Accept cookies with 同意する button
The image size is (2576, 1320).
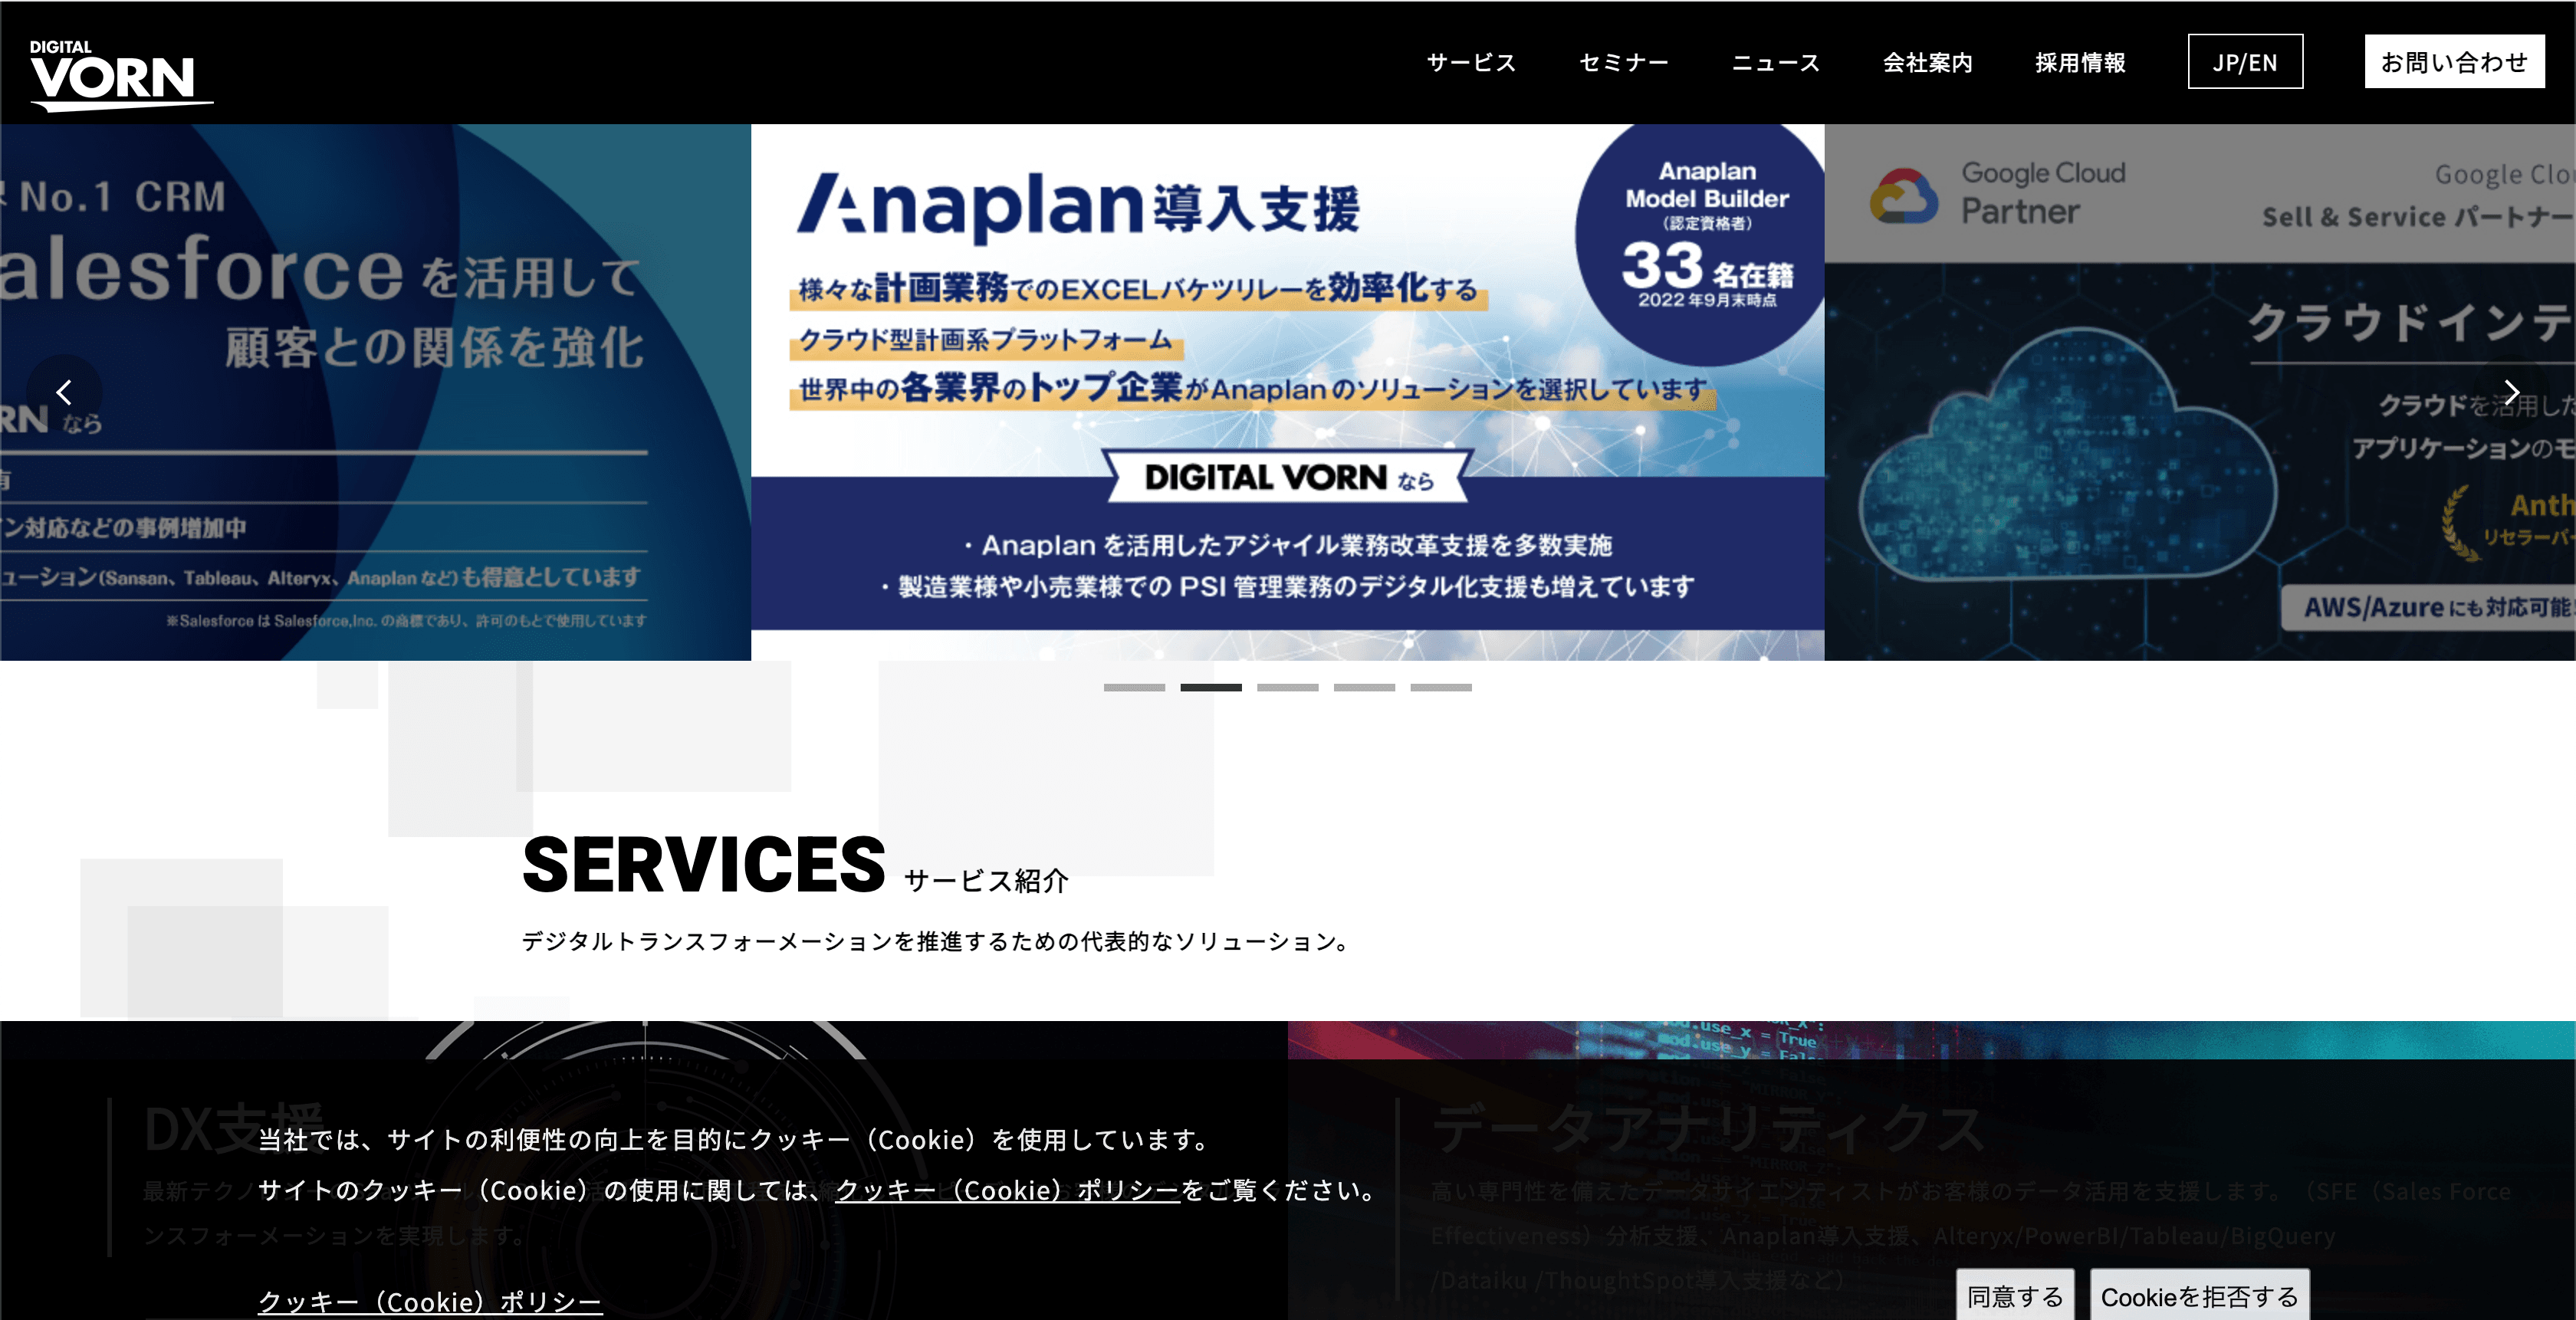click(2015, 1296)
